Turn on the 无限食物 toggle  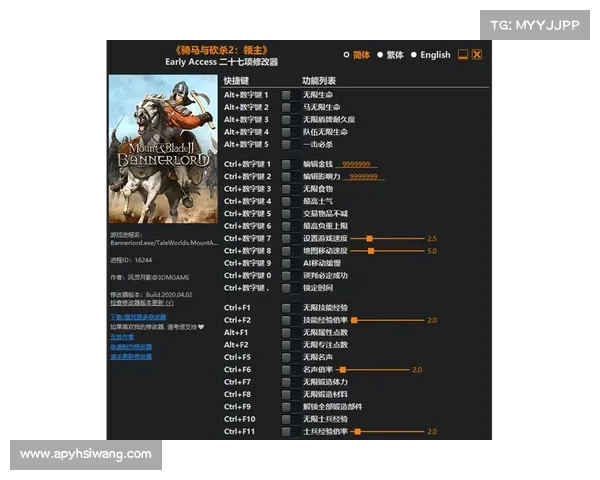(286, 188)
